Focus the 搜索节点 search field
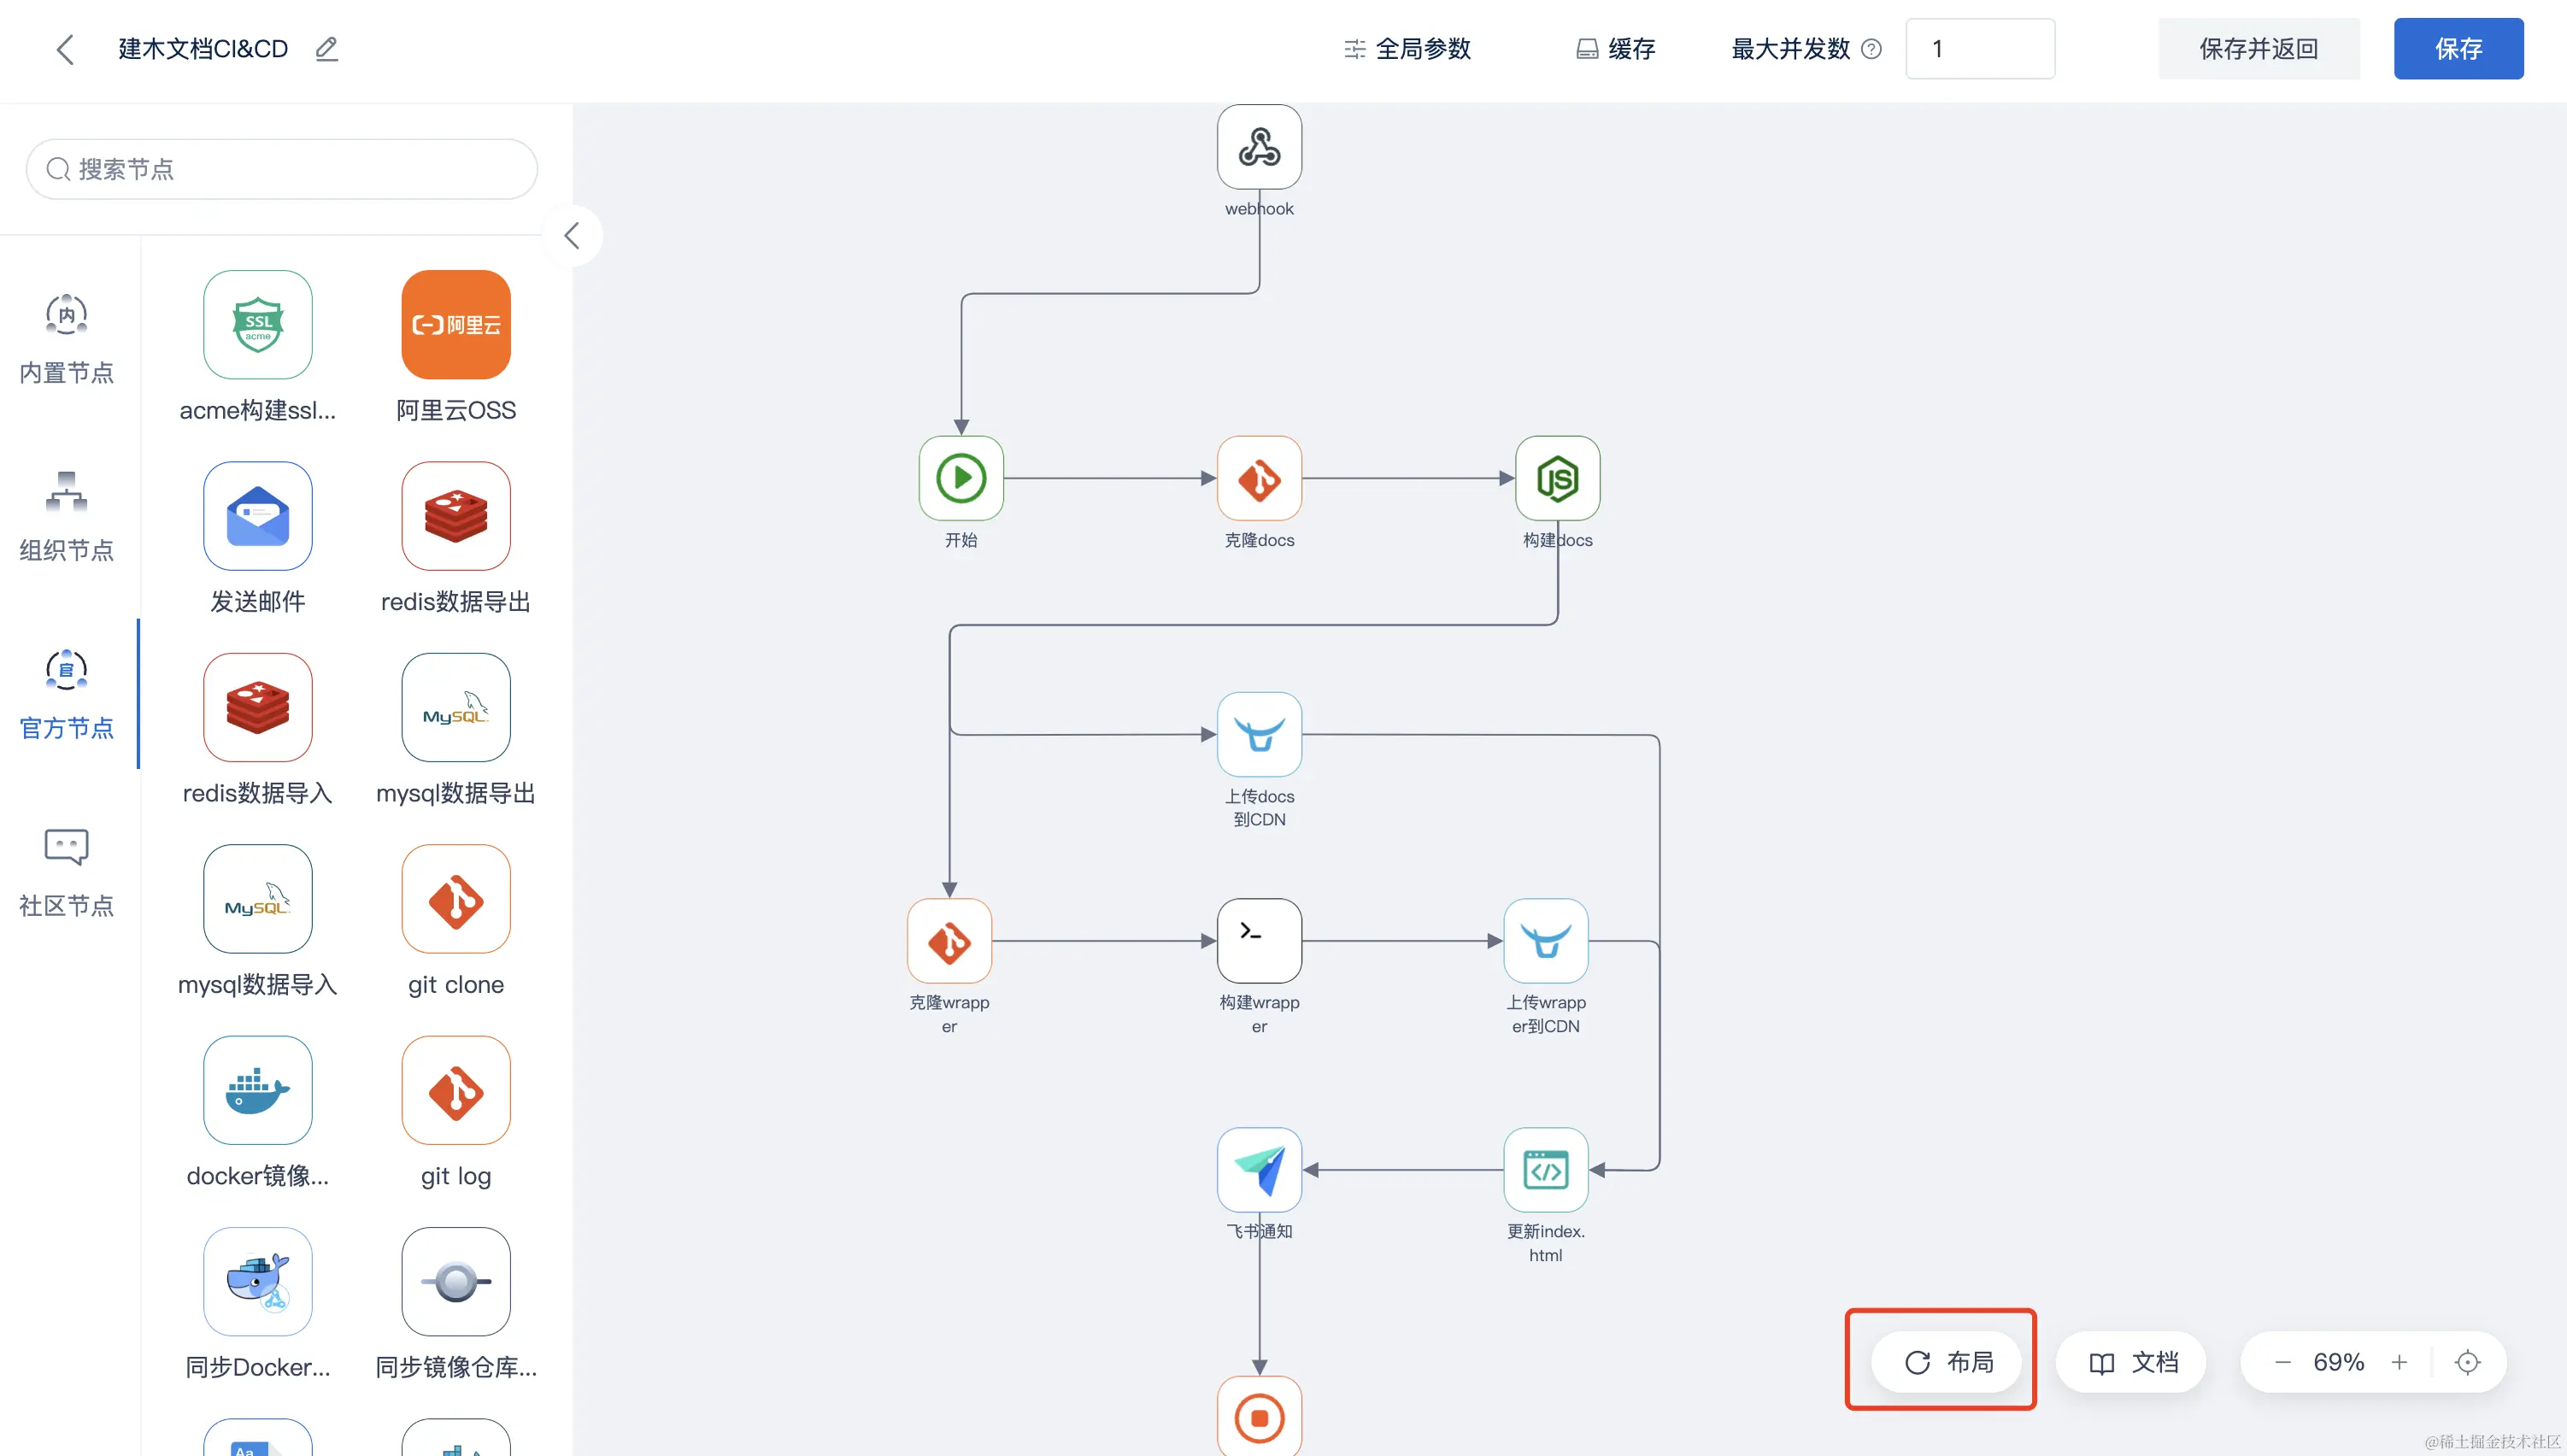2567x1456 pixels. tap(282, 169)
